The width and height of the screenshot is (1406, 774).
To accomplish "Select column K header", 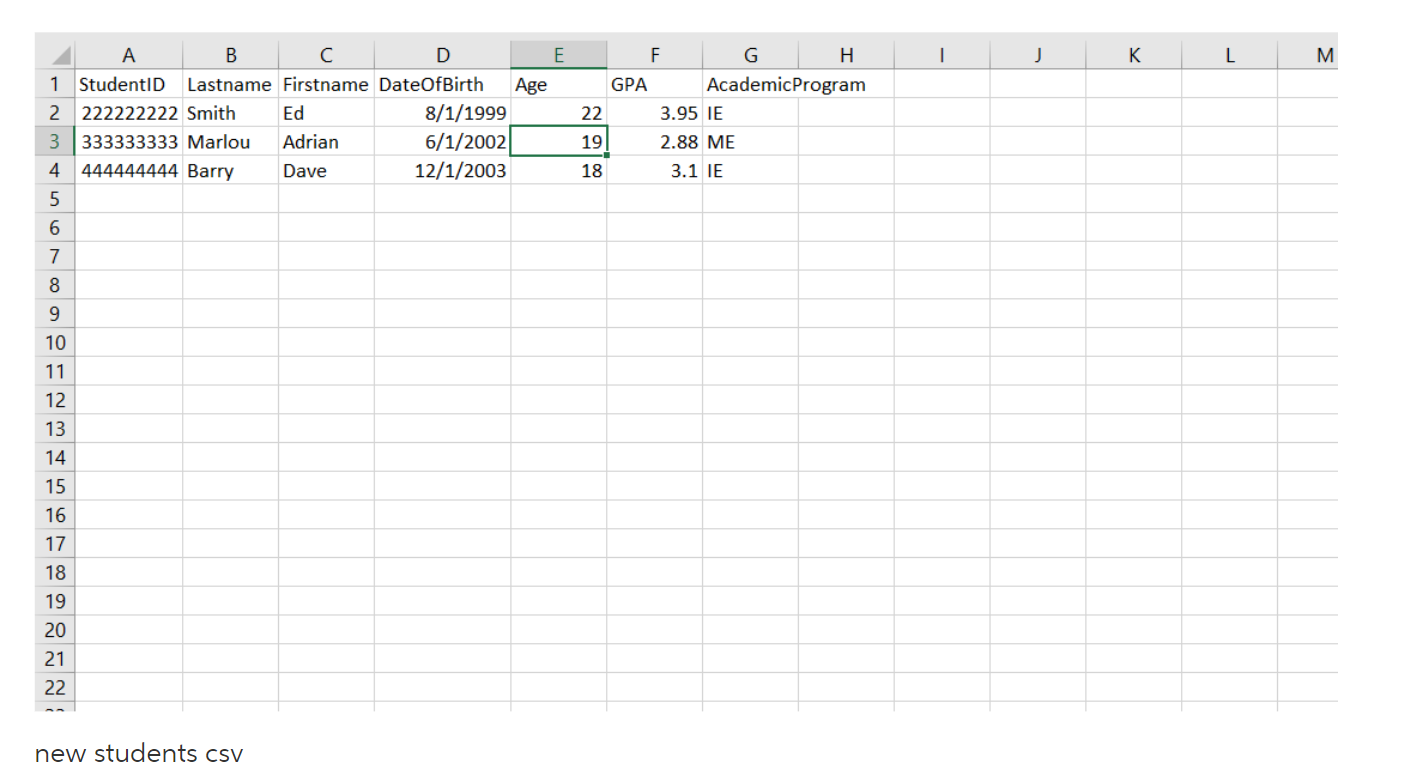I will (1134, 55).
